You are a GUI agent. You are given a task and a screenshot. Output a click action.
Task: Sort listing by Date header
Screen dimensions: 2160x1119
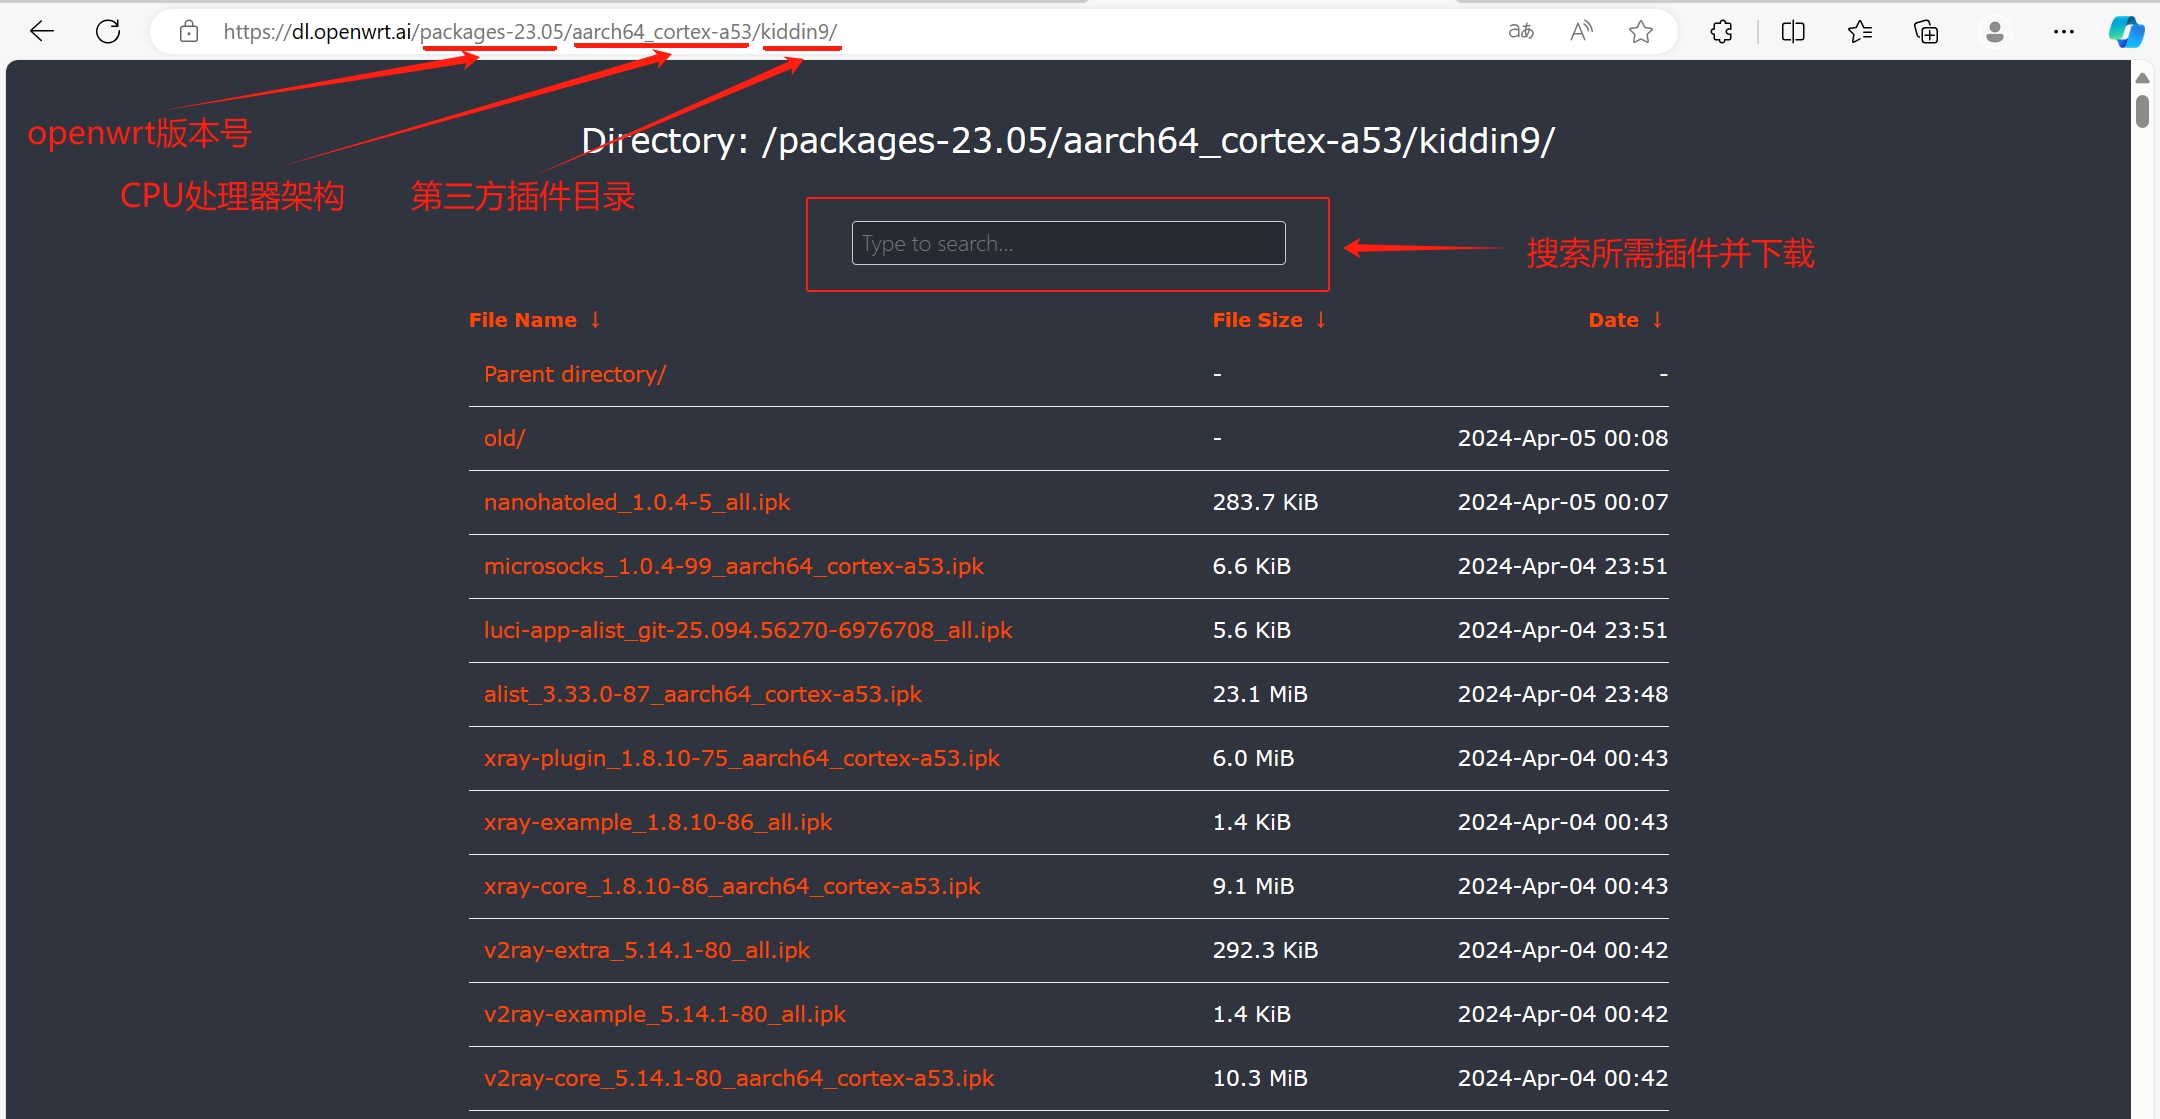pyautogui.click(x=1626, y=320)
